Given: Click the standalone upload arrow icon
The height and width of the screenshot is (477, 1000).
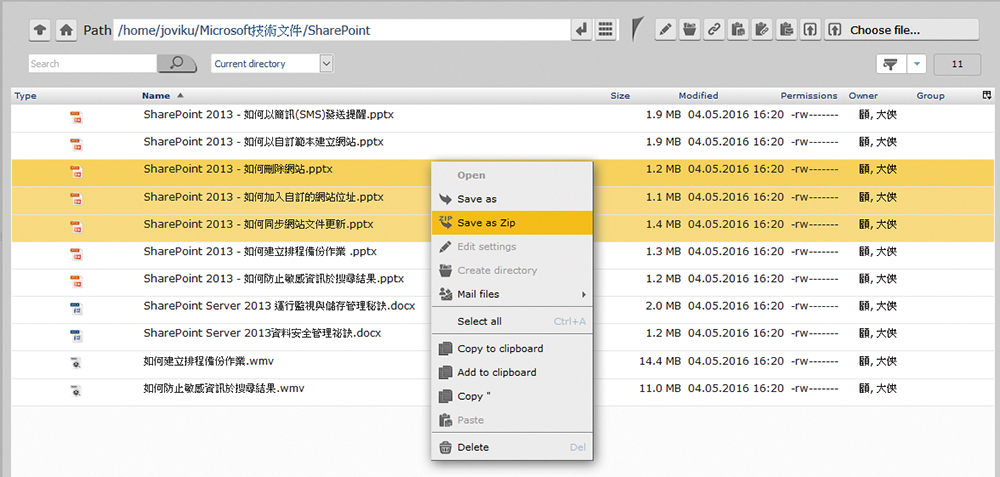Looking at the screenshot, I should point(810,30).
